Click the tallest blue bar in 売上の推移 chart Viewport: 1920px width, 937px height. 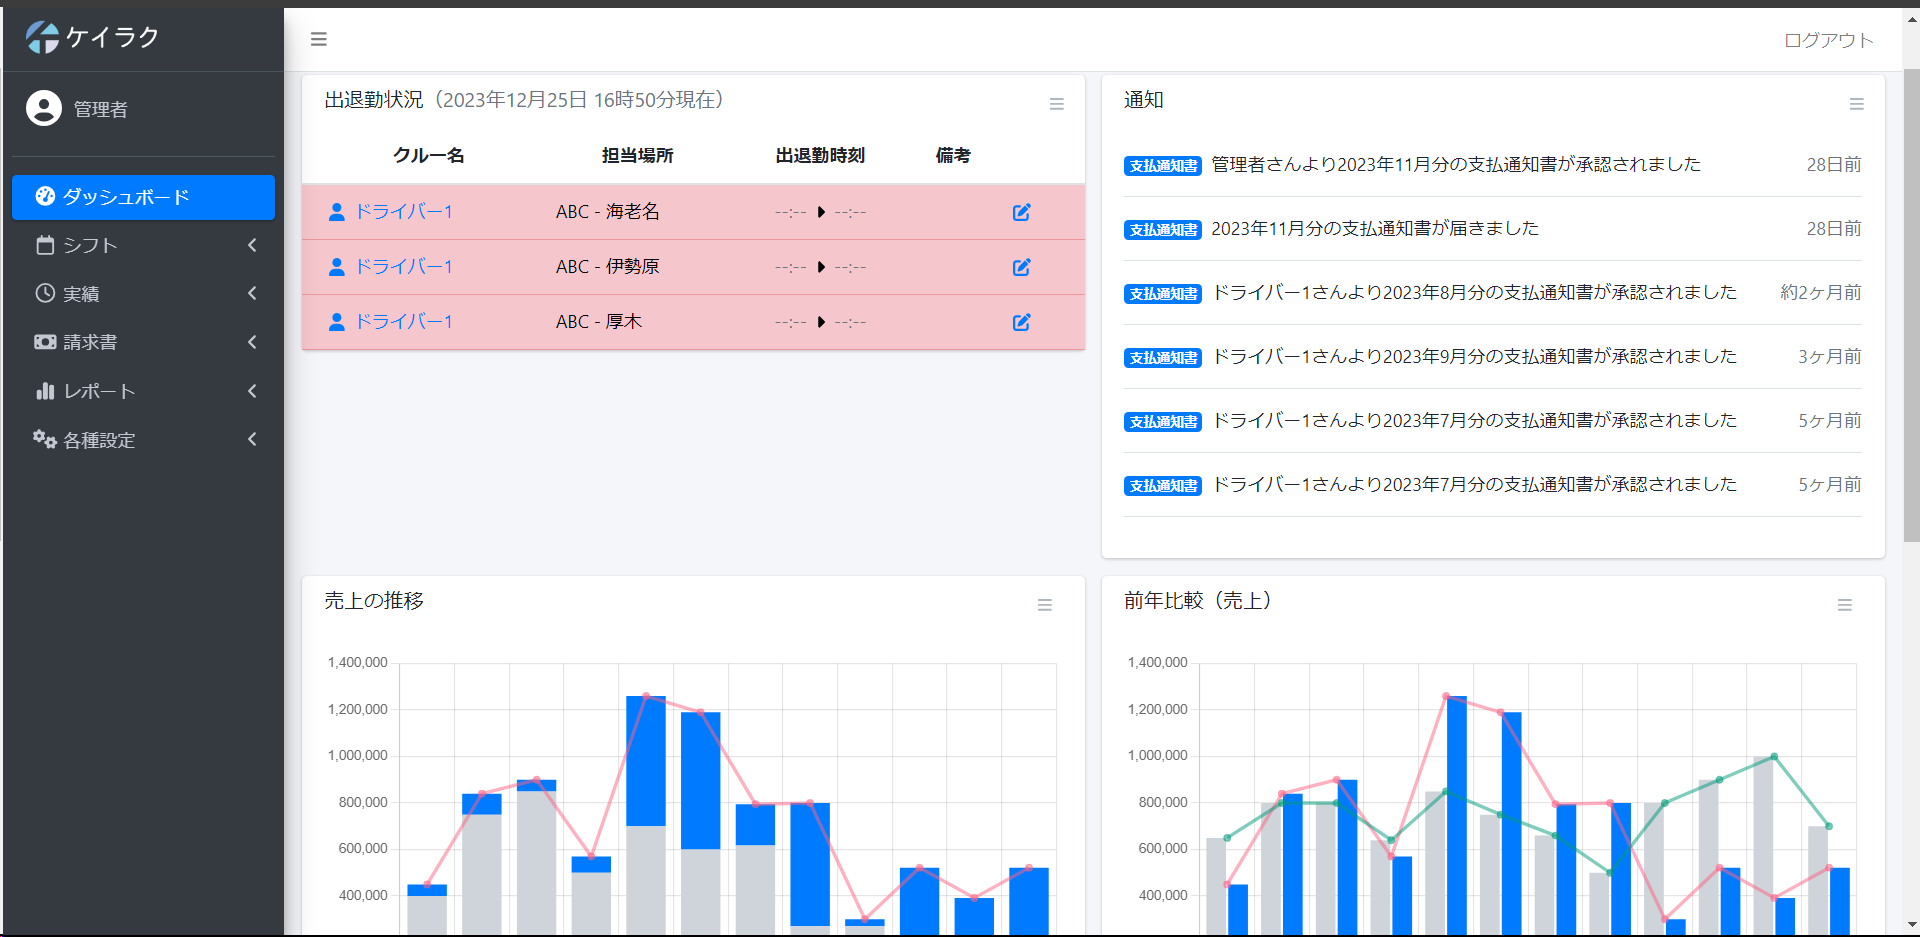[646, 761]
